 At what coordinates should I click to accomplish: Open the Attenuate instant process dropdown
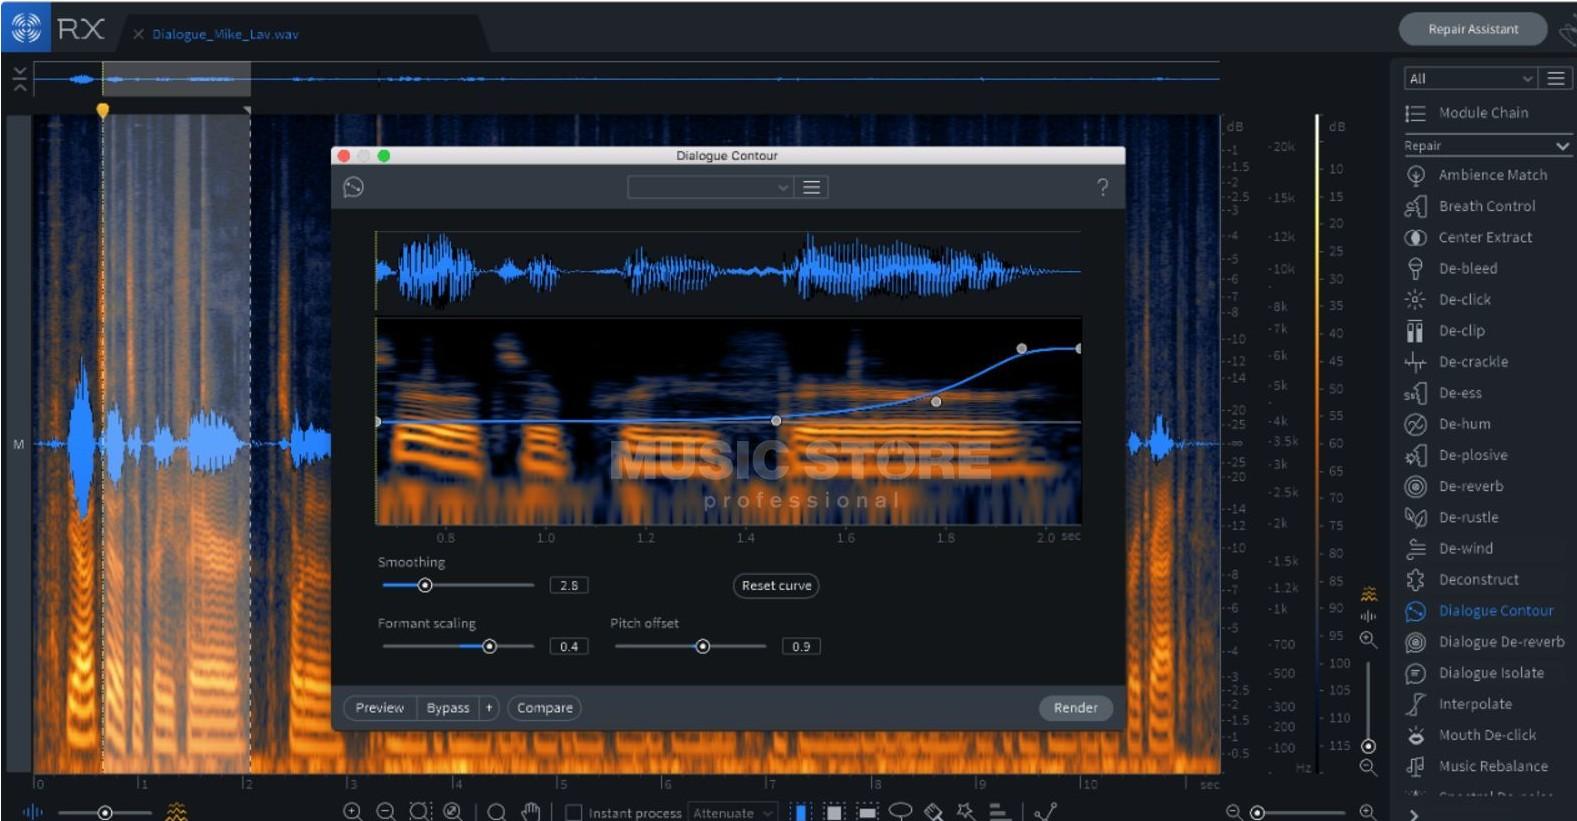point(732,812)
